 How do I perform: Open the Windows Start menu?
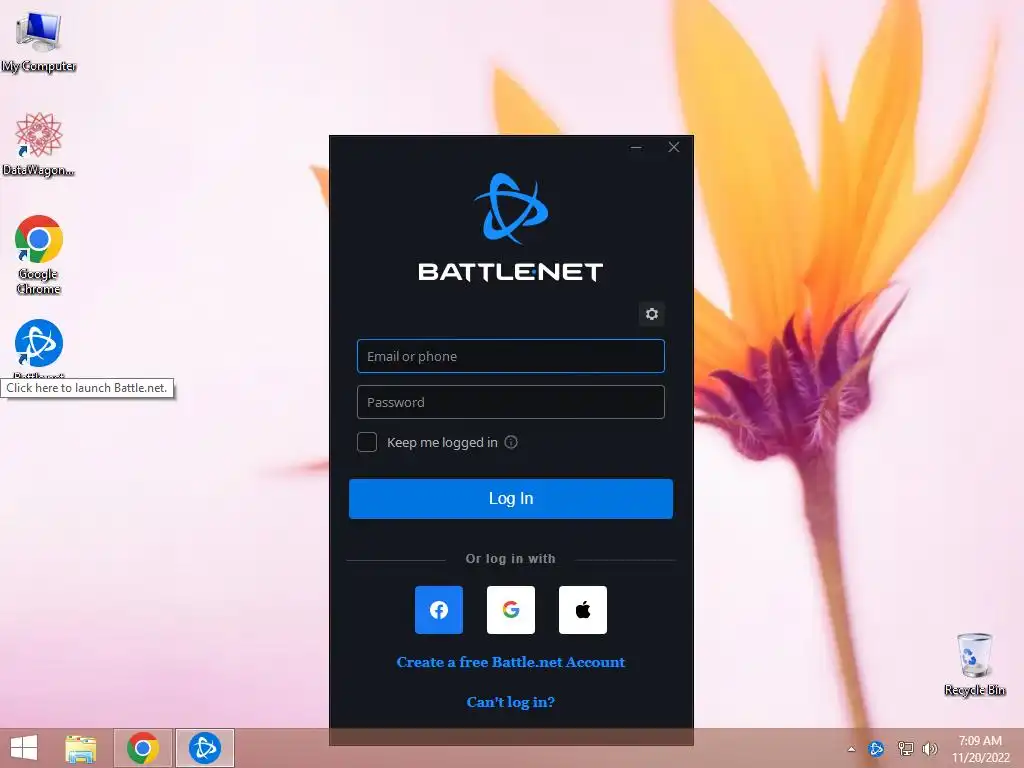pyautogui.click(x=24, y=748)
